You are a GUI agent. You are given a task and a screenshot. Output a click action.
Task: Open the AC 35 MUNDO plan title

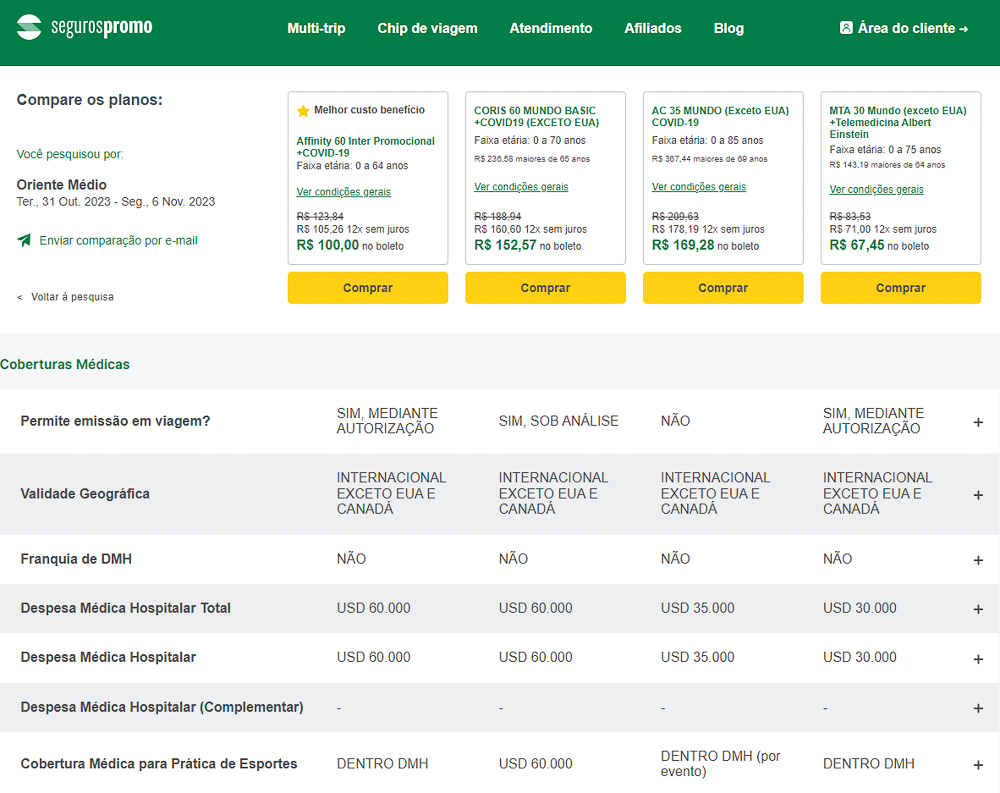pos(720,116)
